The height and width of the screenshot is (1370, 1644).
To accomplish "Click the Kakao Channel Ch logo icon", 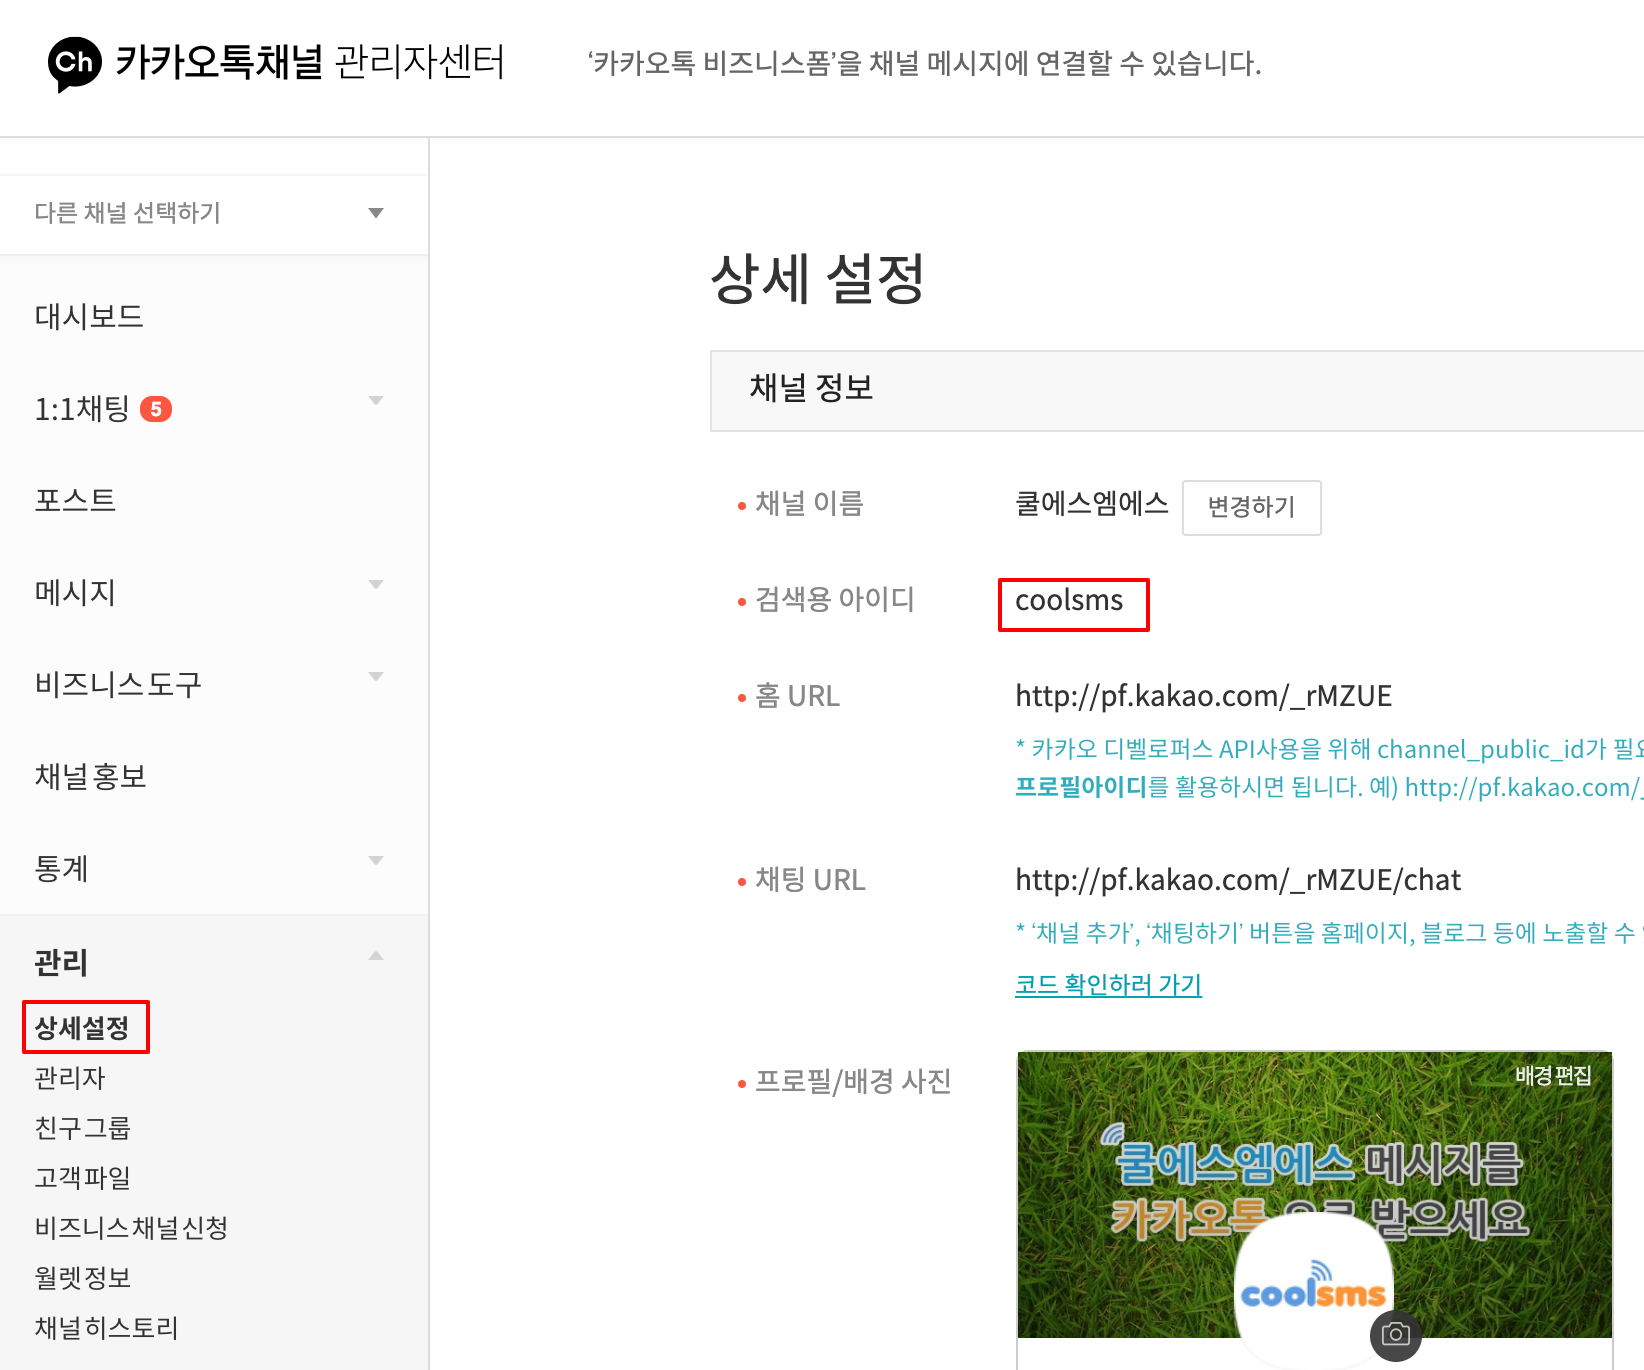I will tap(74, 64).
